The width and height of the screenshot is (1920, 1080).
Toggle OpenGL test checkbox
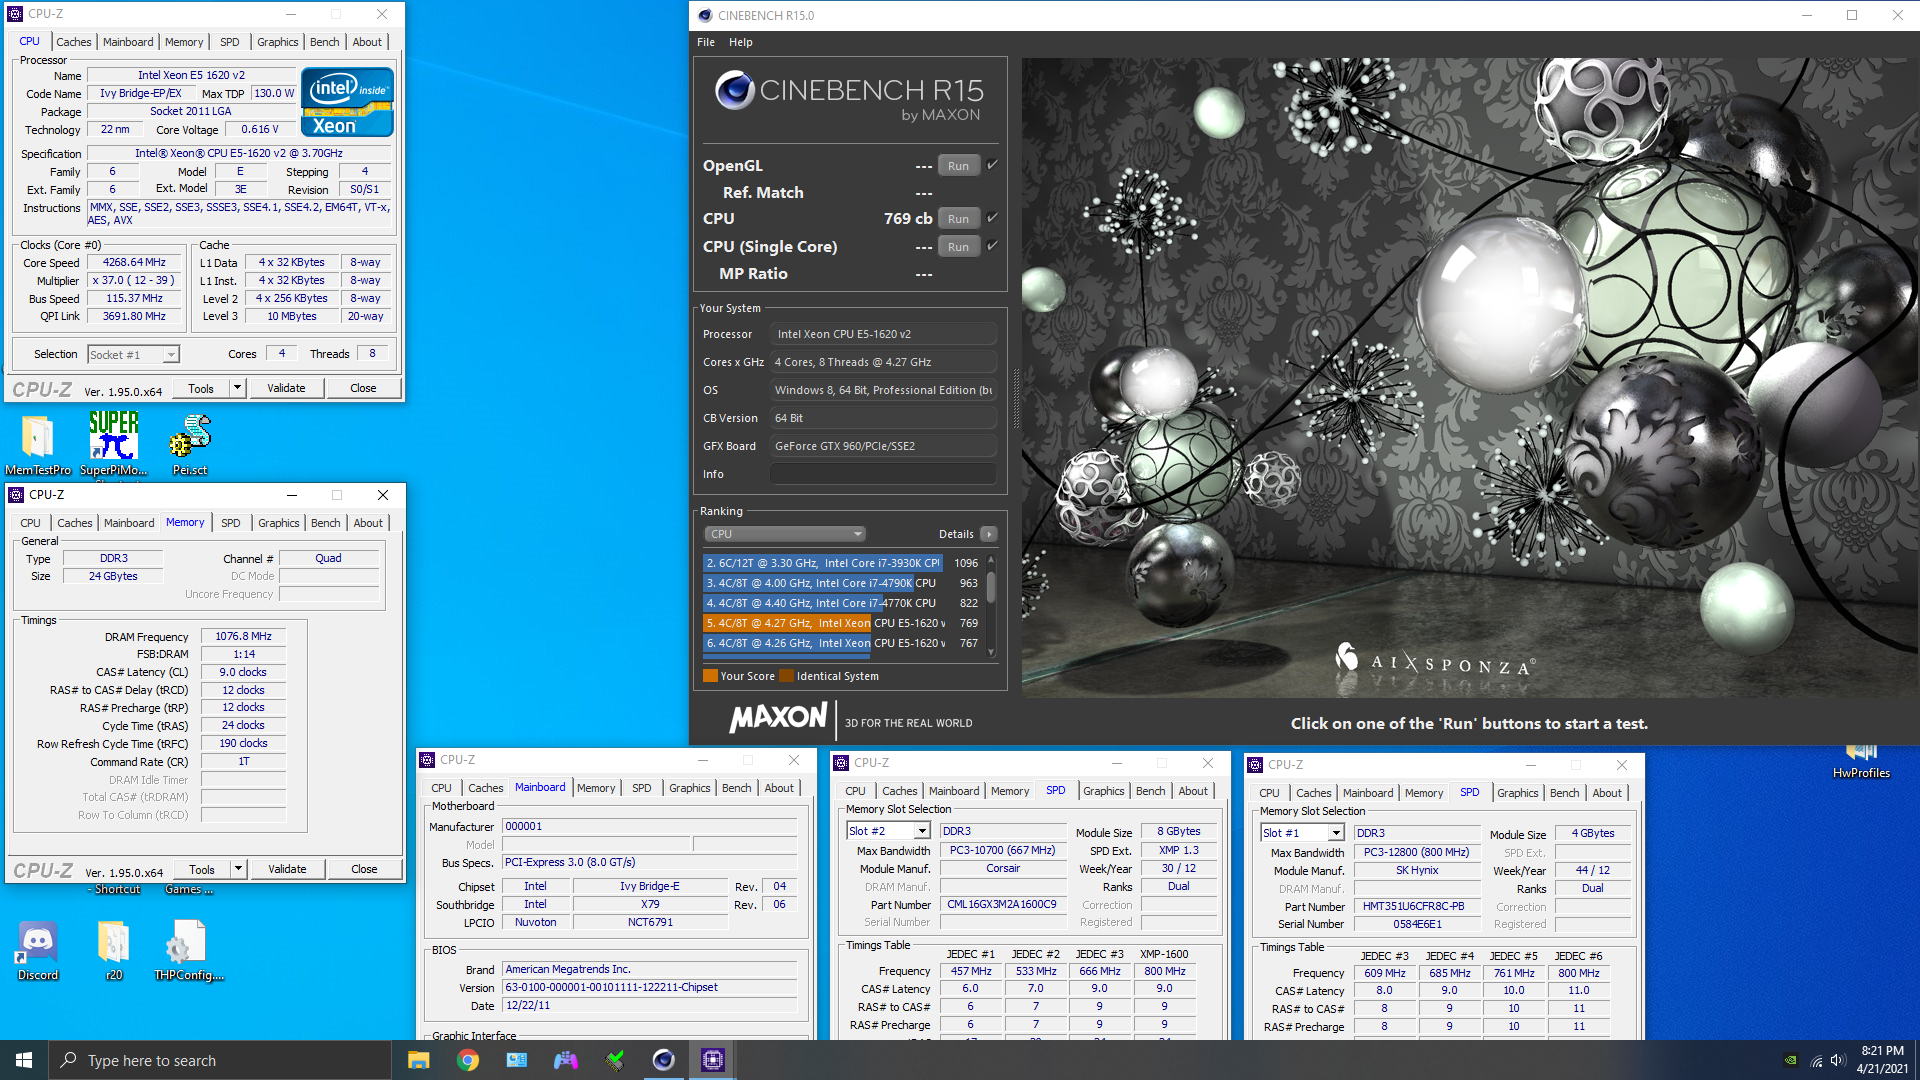tap(992, 165)
